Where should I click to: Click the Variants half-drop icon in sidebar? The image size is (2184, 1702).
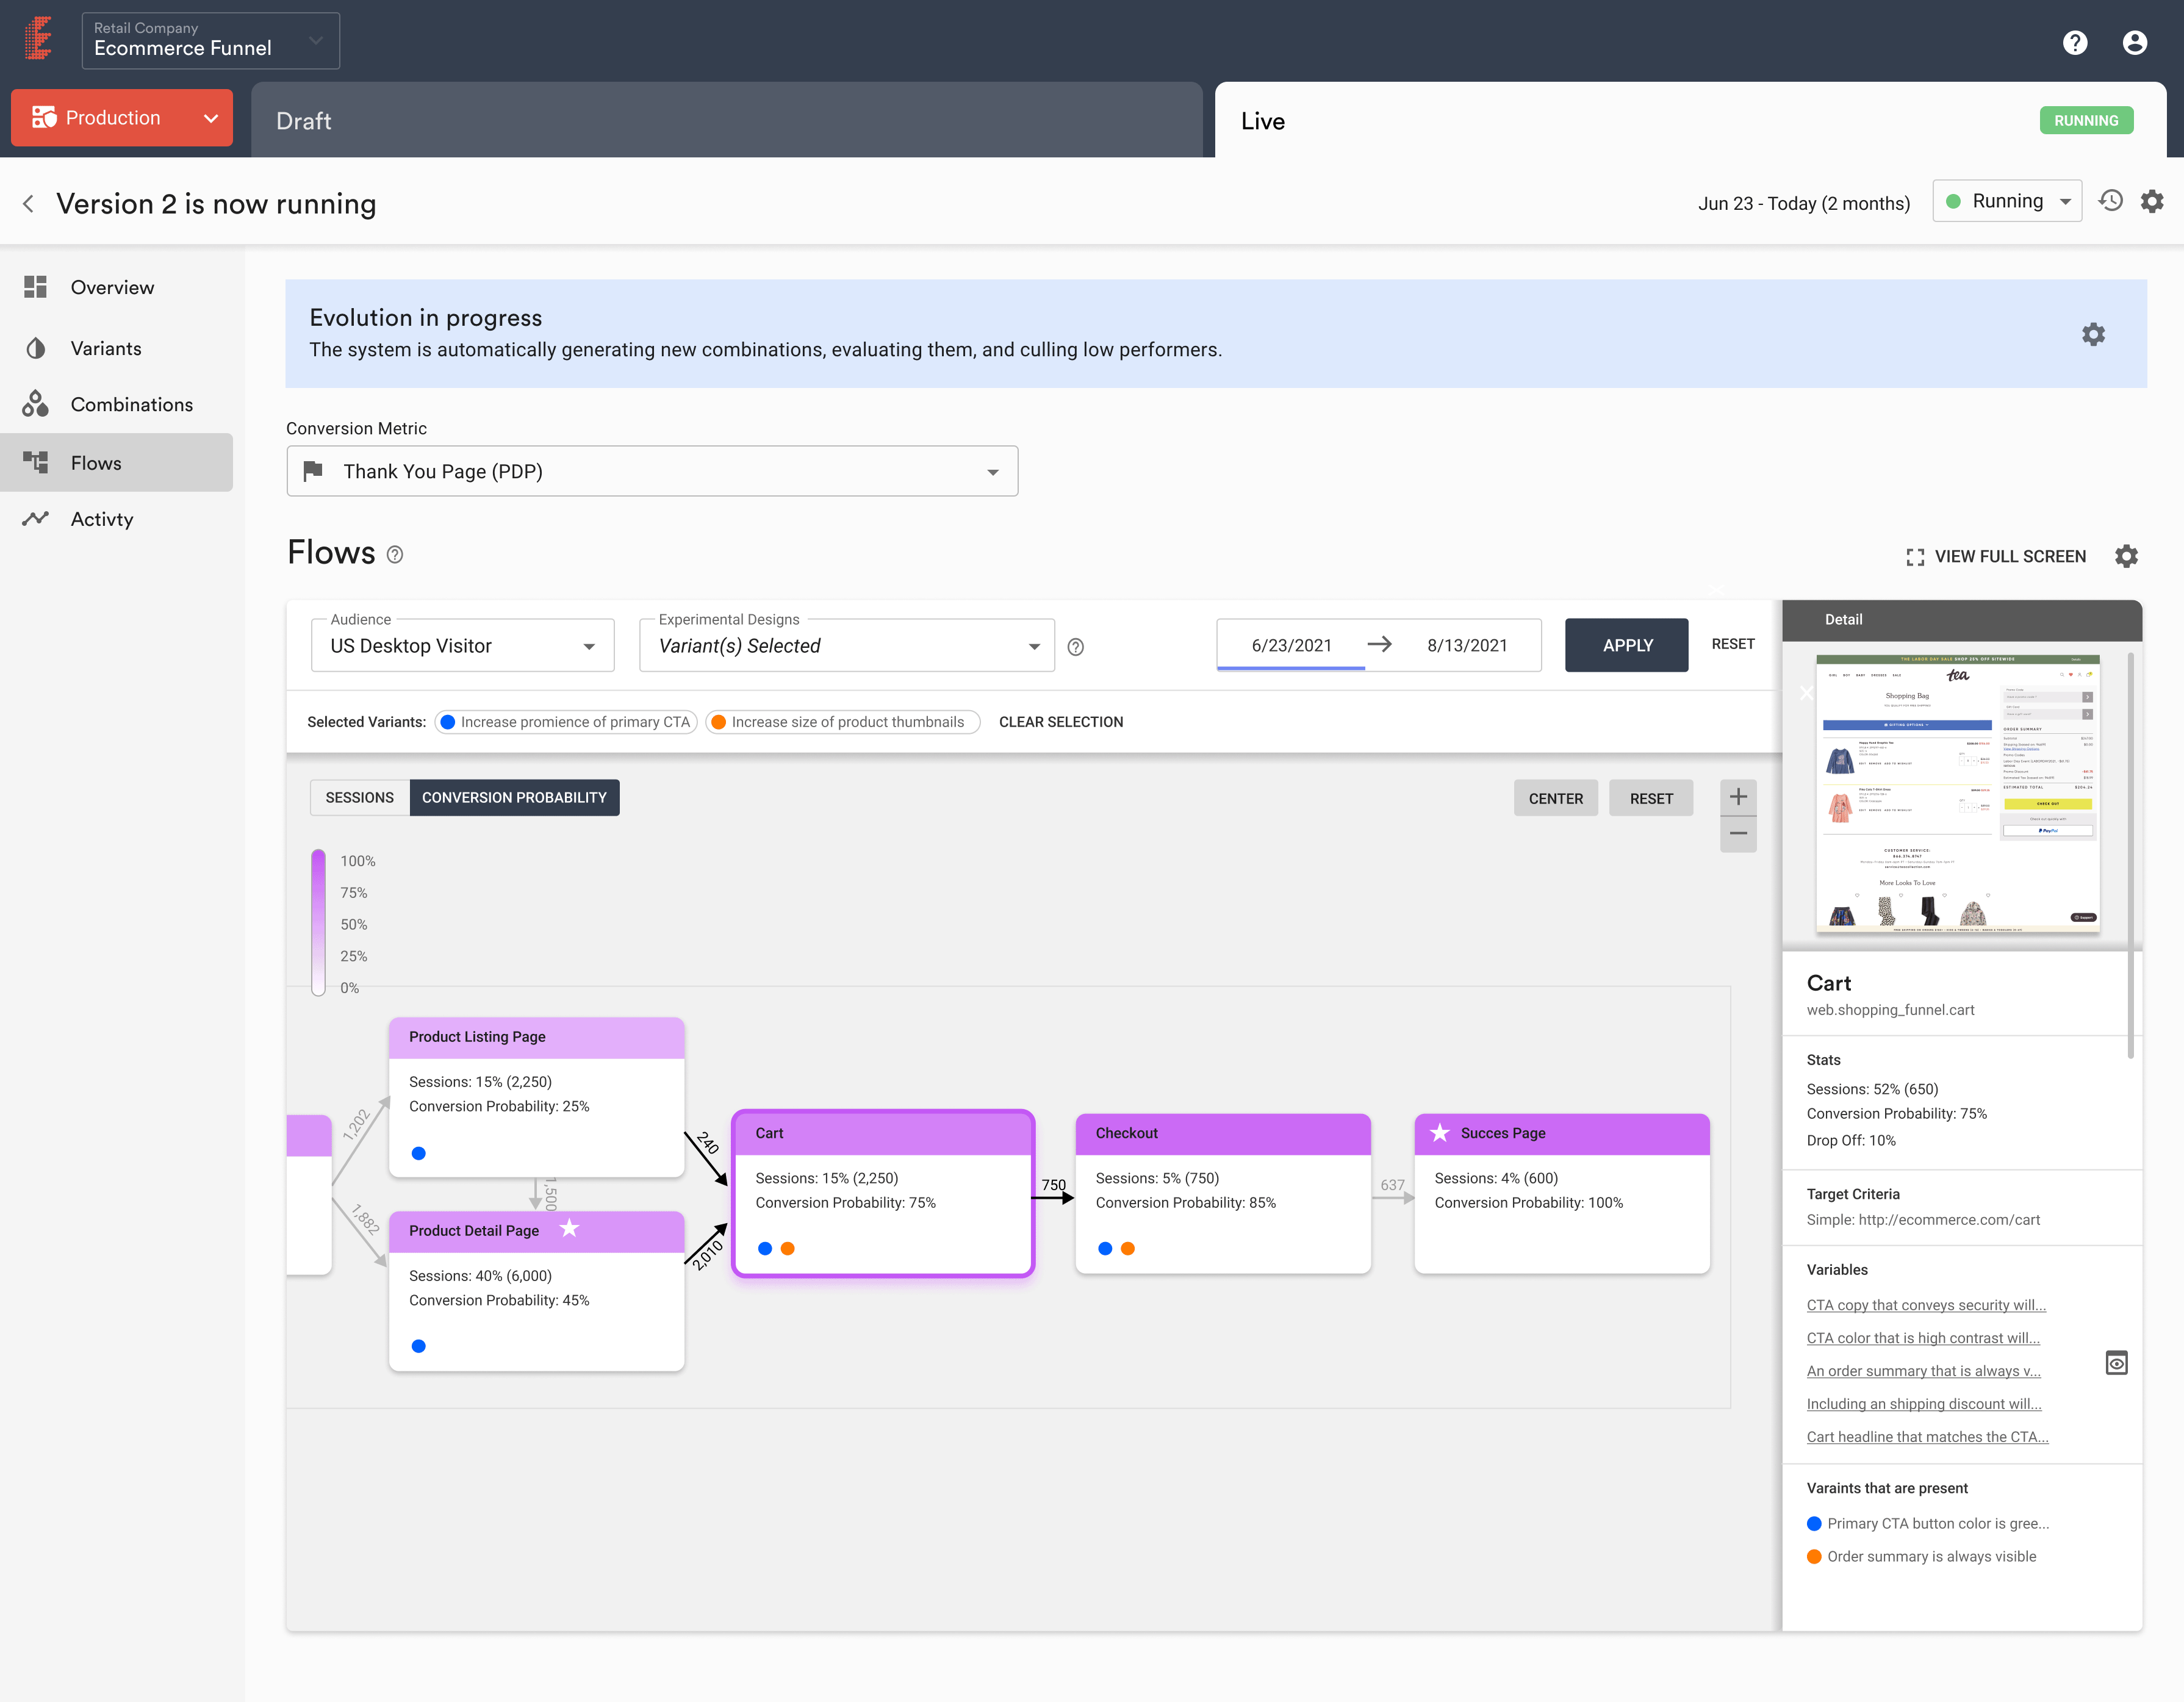click(36, 348)
